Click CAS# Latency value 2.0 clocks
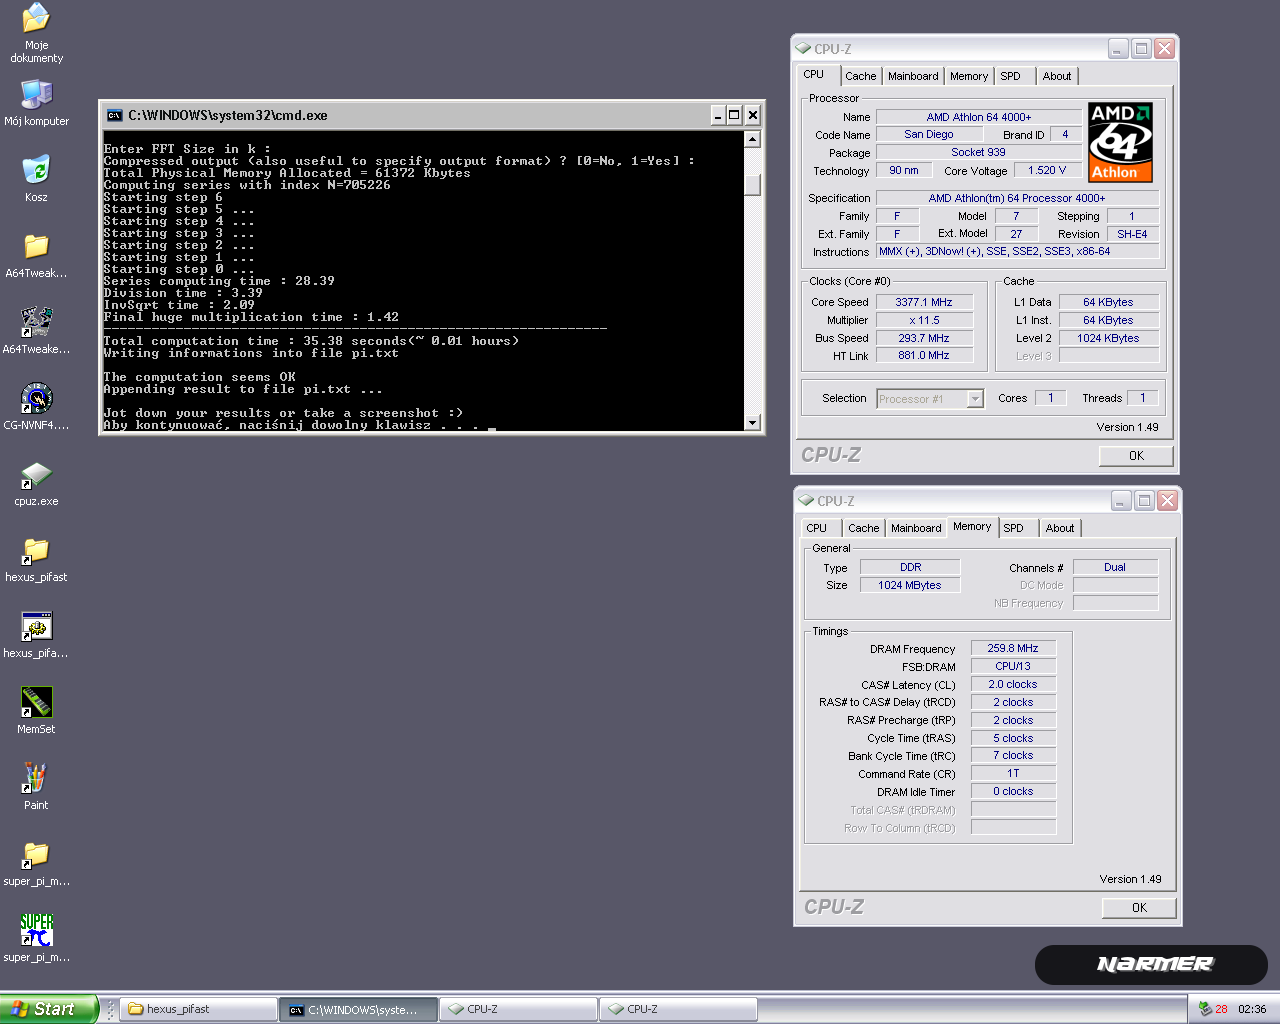Viewport: 1280px width, 1024px height. (x=1013, y=684)
